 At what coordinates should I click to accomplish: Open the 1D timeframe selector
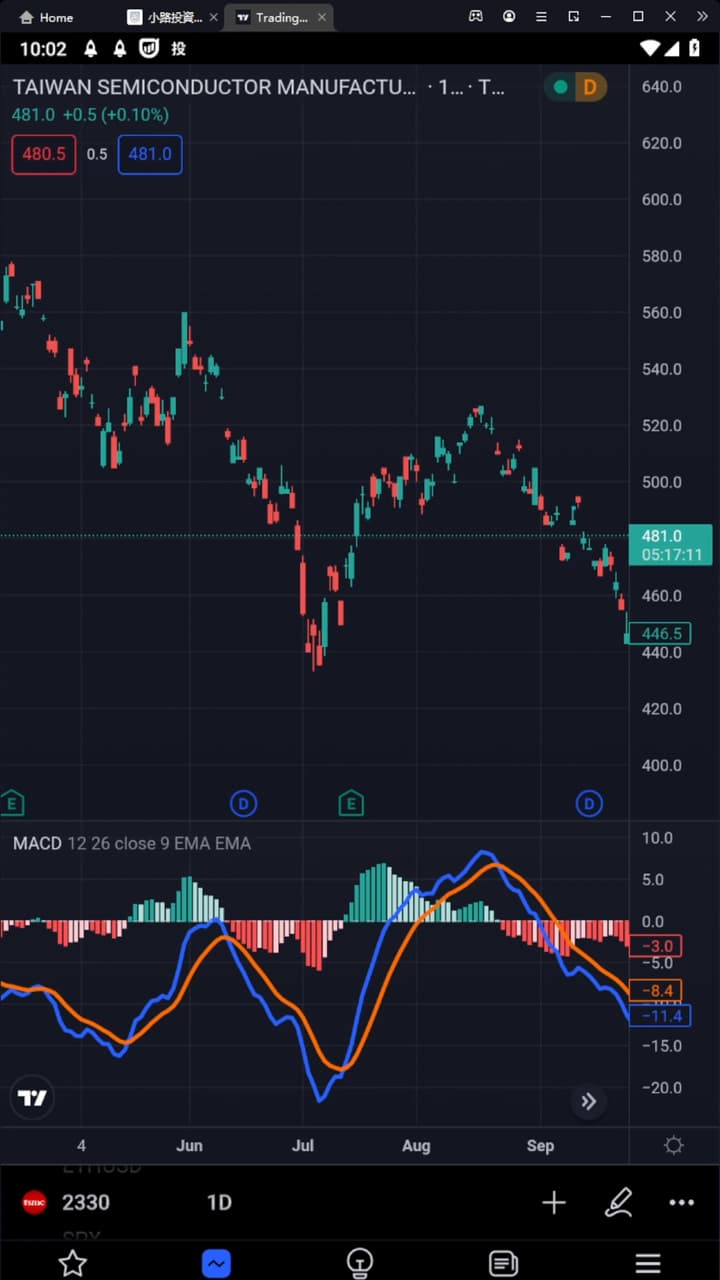click(219, 1202)
